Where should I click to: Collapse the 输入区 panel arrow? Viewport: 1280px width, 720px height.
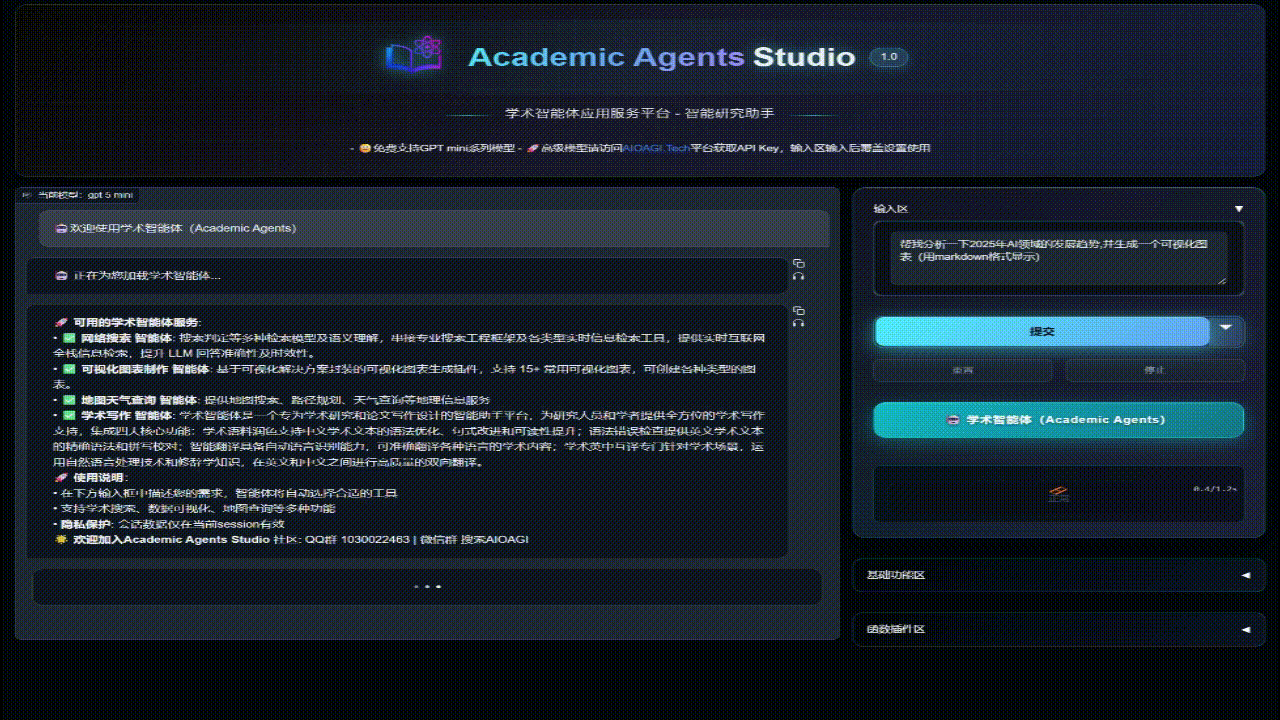pyautogui.click(x=1239, y=209)
